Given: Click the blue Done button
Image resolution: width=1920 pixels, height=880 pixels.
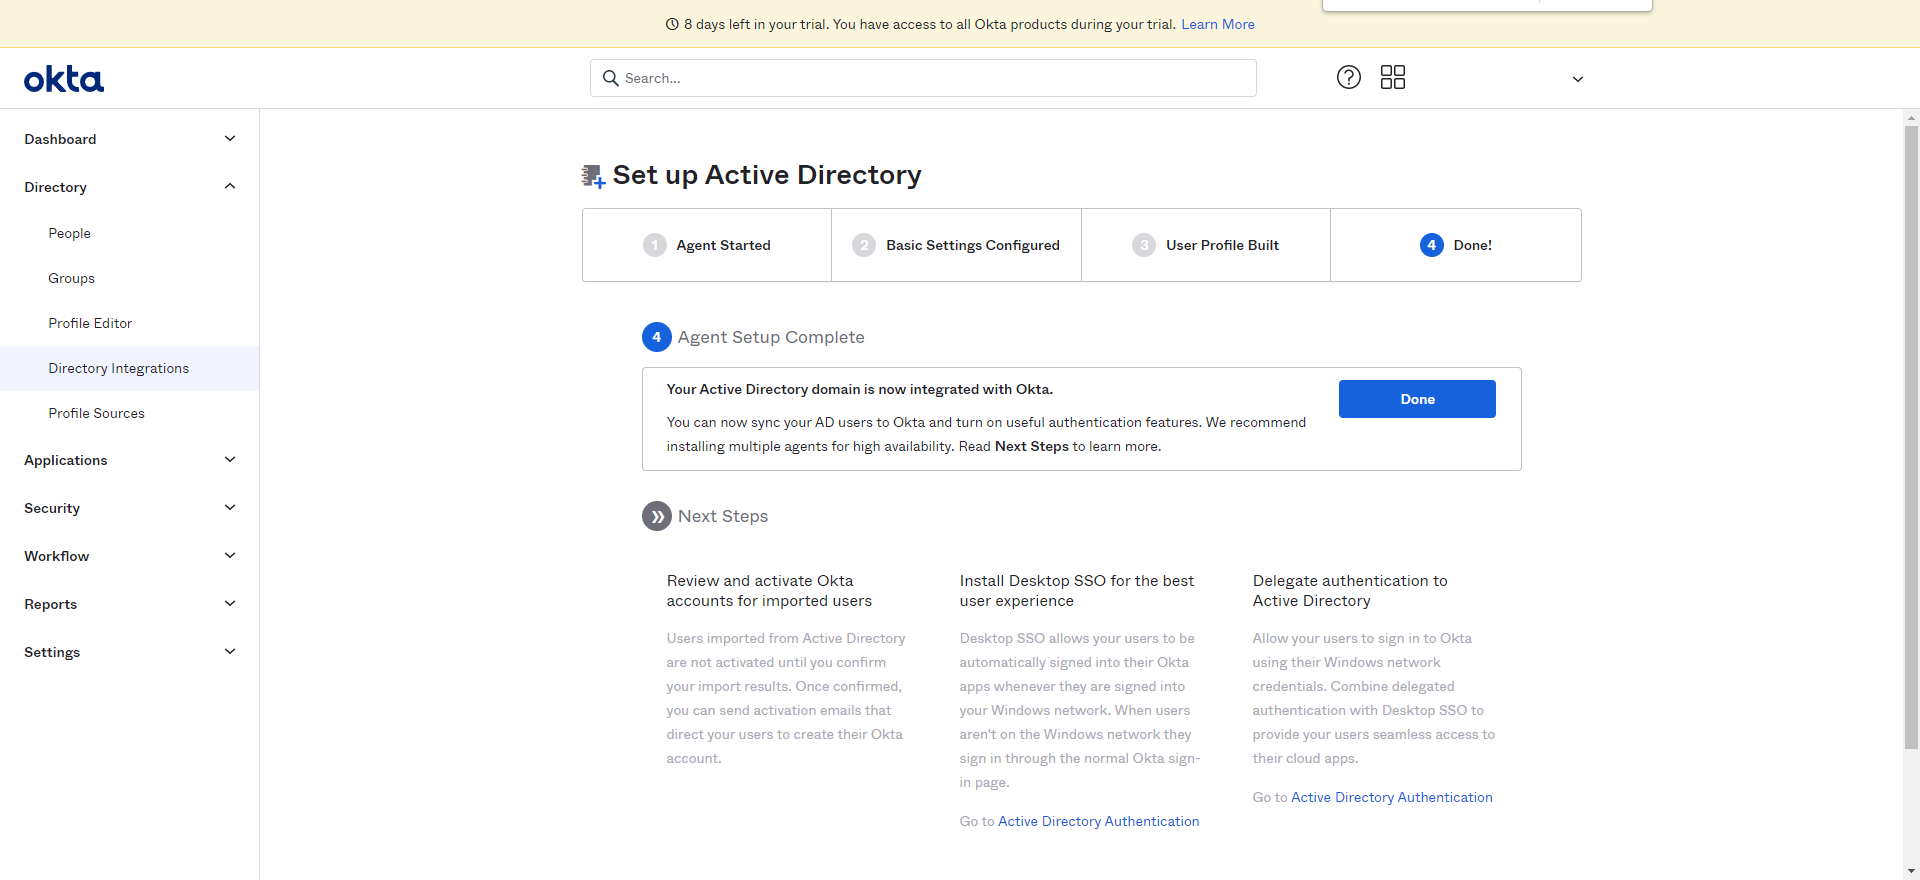Looking at the screenshot, I should pos(1417,399).
